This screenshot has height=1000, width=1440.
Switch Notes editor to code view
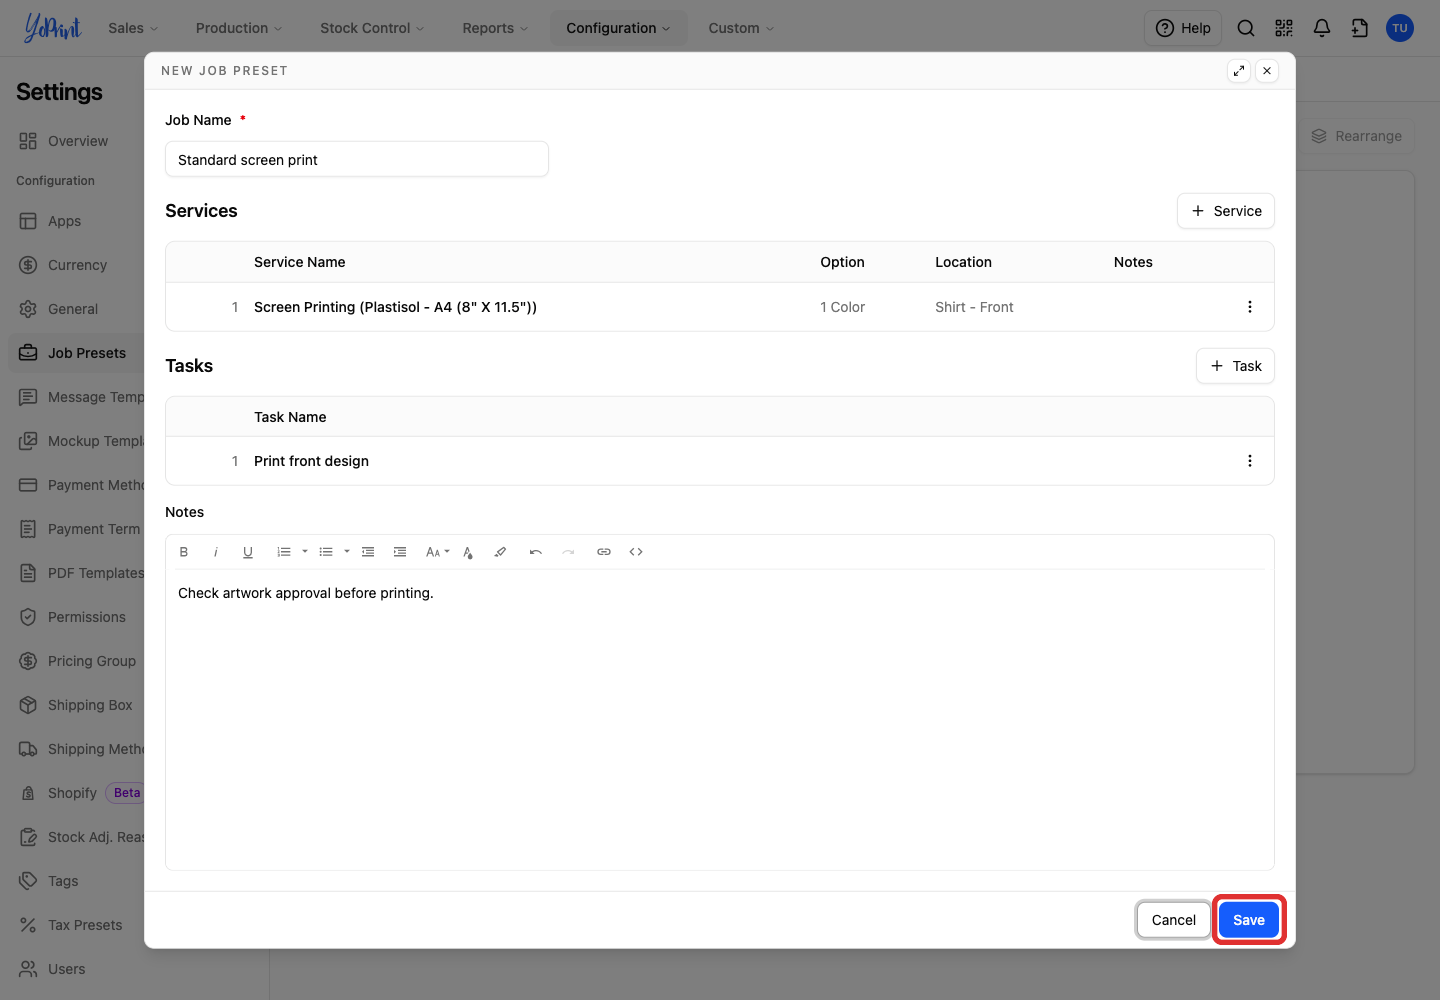coord(636,552)
